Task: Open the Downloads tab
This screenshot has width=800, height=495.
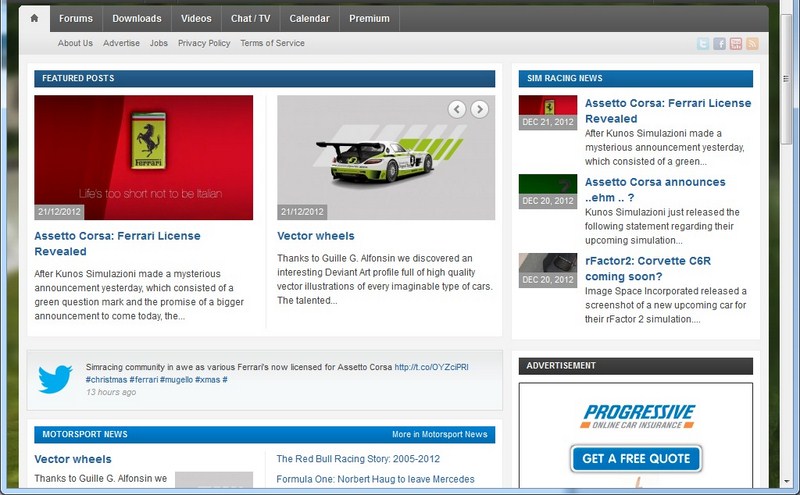Action: click(x=137, y=19)
